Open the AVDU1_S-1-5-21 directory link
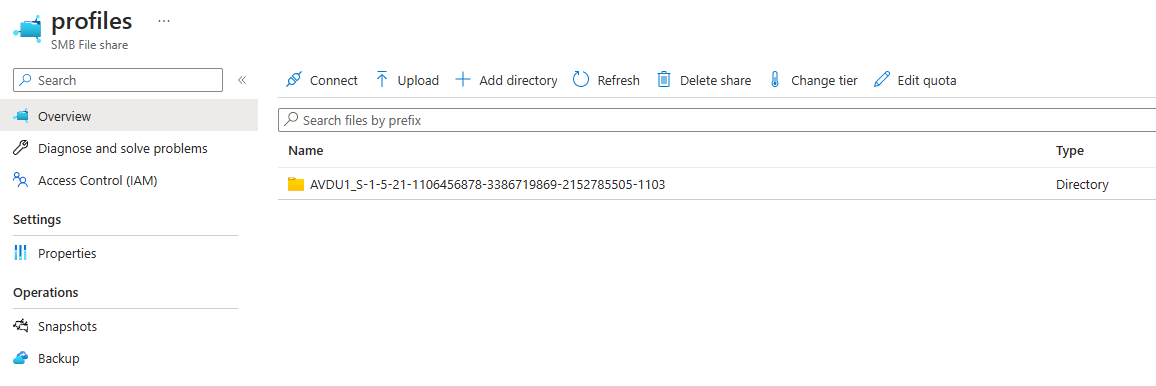 (x=487, y=185)
